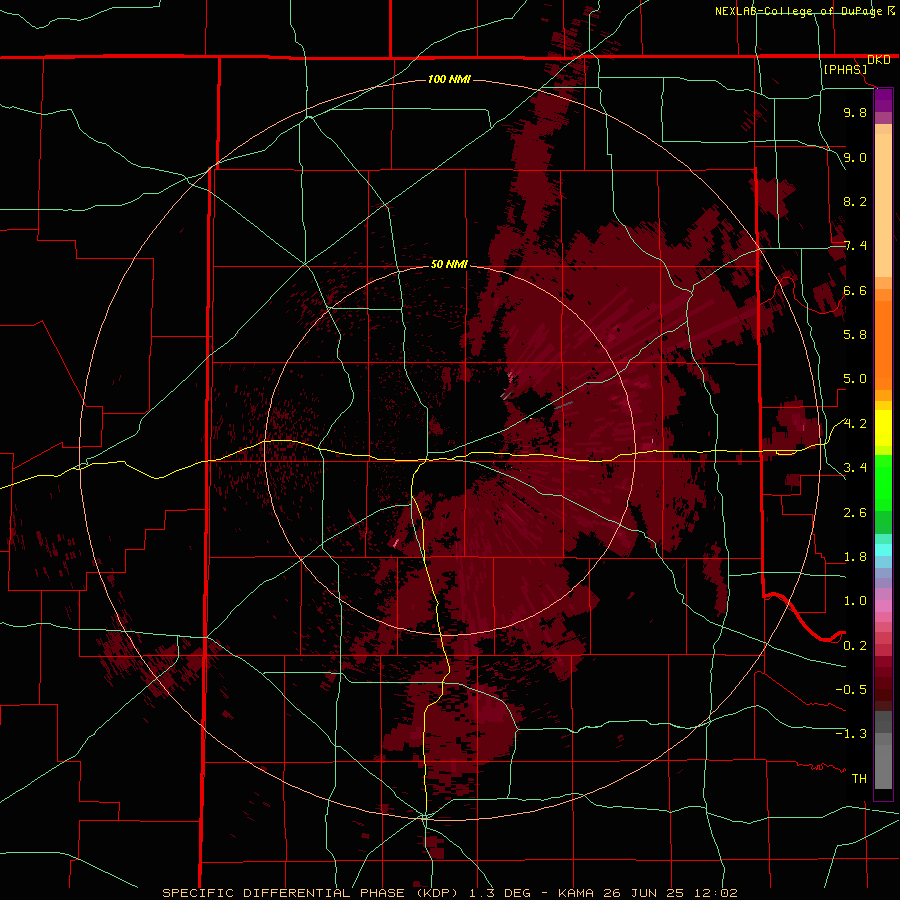Click the 0.2 value on color scale
This screenshot has height=900, width=900.
(x=855, y=646)
